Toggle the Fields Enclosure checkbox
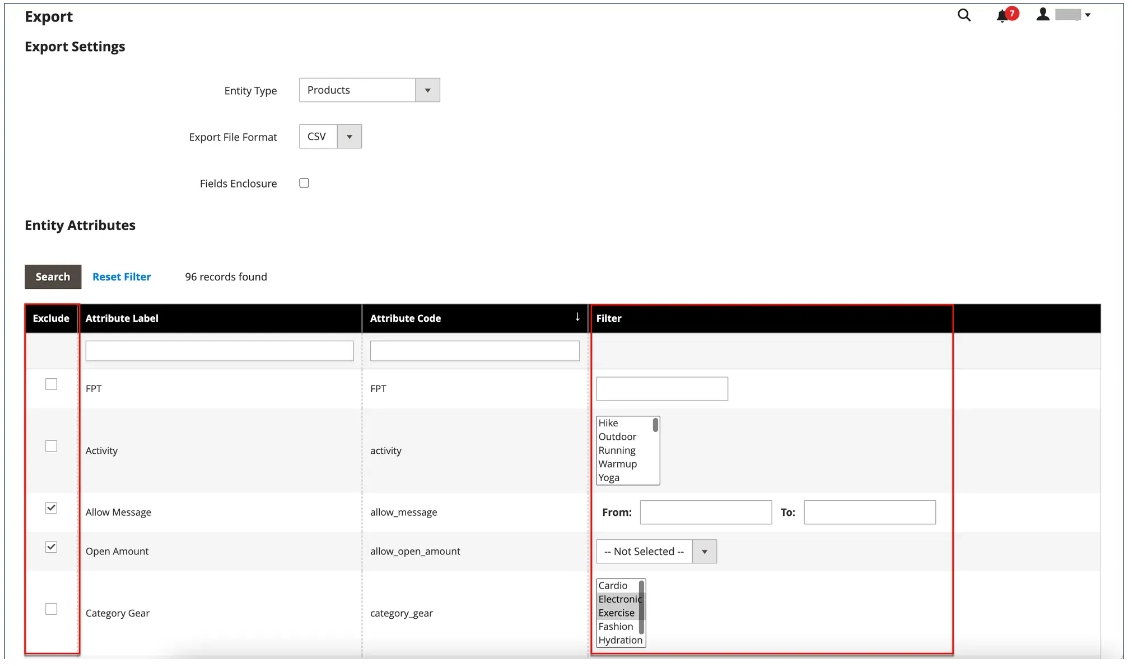 (x=304, y=183)
